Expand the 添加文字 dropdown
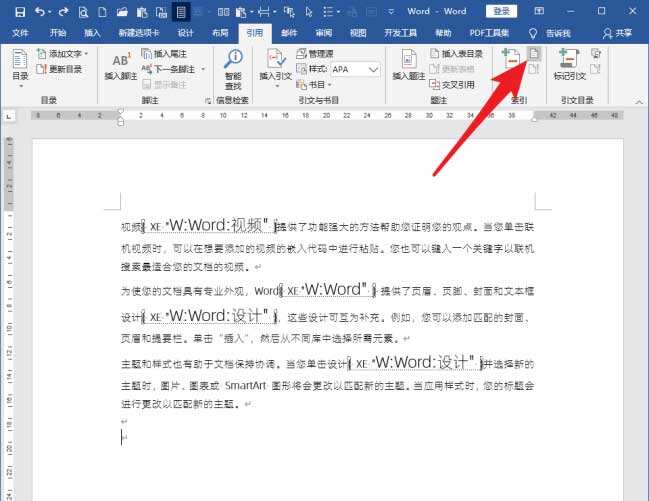 click(86, 54)
